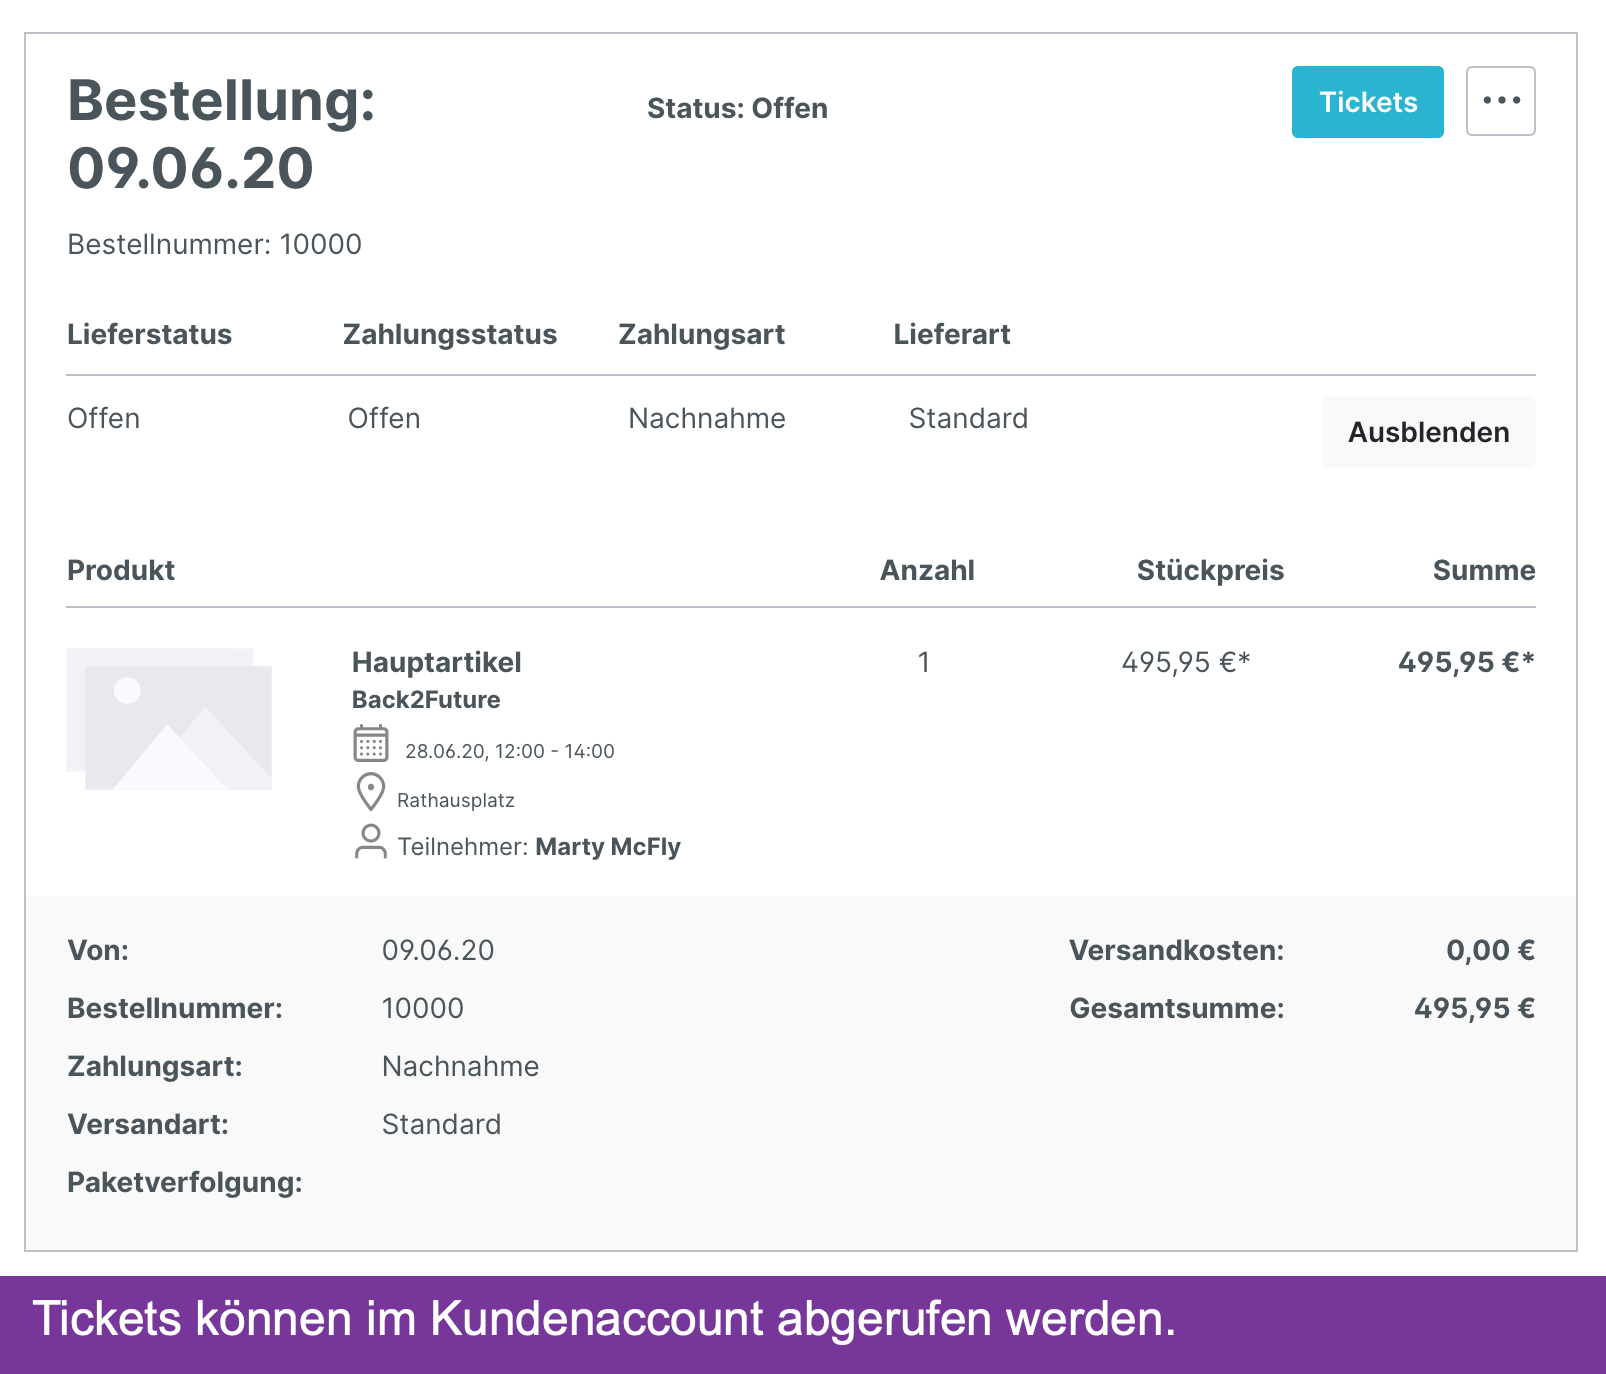Image resolution: width=1606 pixels, height=1374 pixels.
Task: Click the 'Status: Offen' label
Action: point(737,108)
